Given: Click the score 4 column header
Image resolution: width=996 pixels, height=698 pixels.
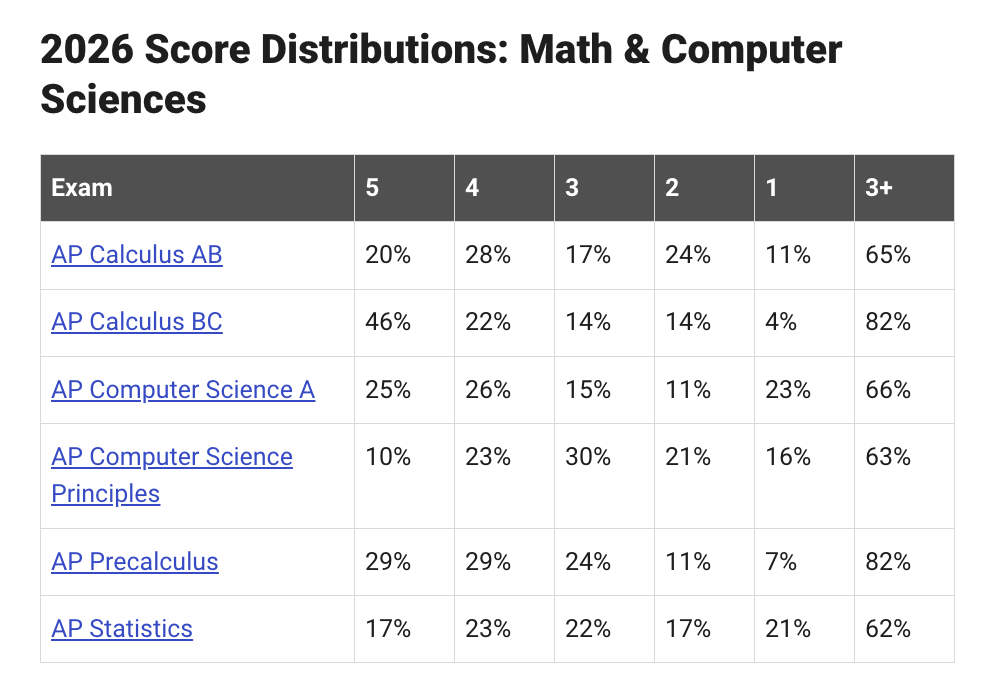Looking at the screenshot, I should [504, 188].
